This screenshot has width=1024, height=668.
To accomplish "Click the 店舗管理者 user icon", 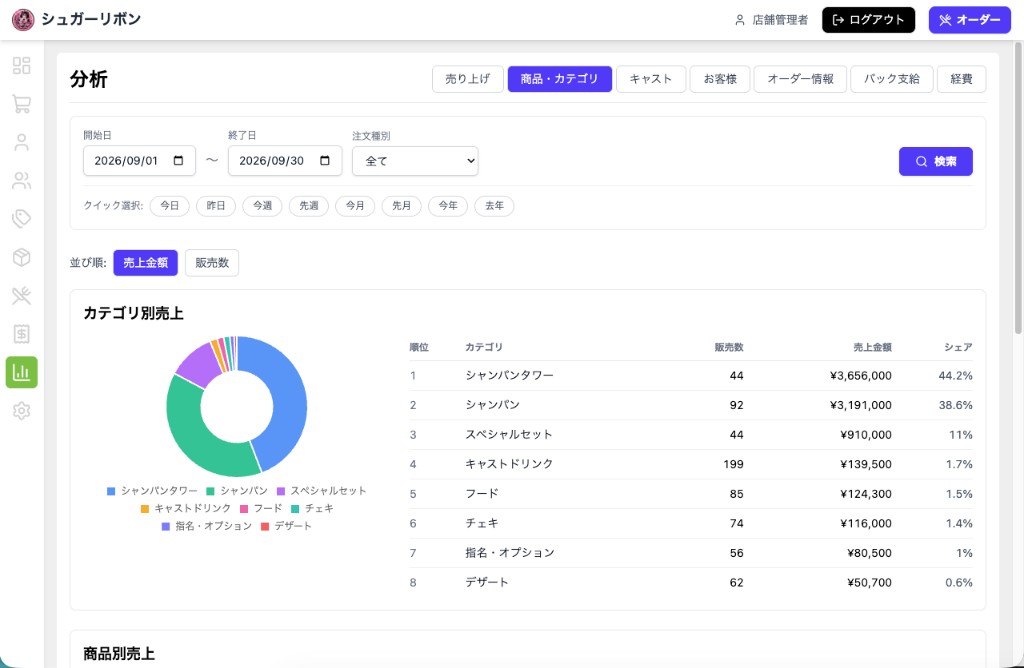I will click(x=739, y=20).
